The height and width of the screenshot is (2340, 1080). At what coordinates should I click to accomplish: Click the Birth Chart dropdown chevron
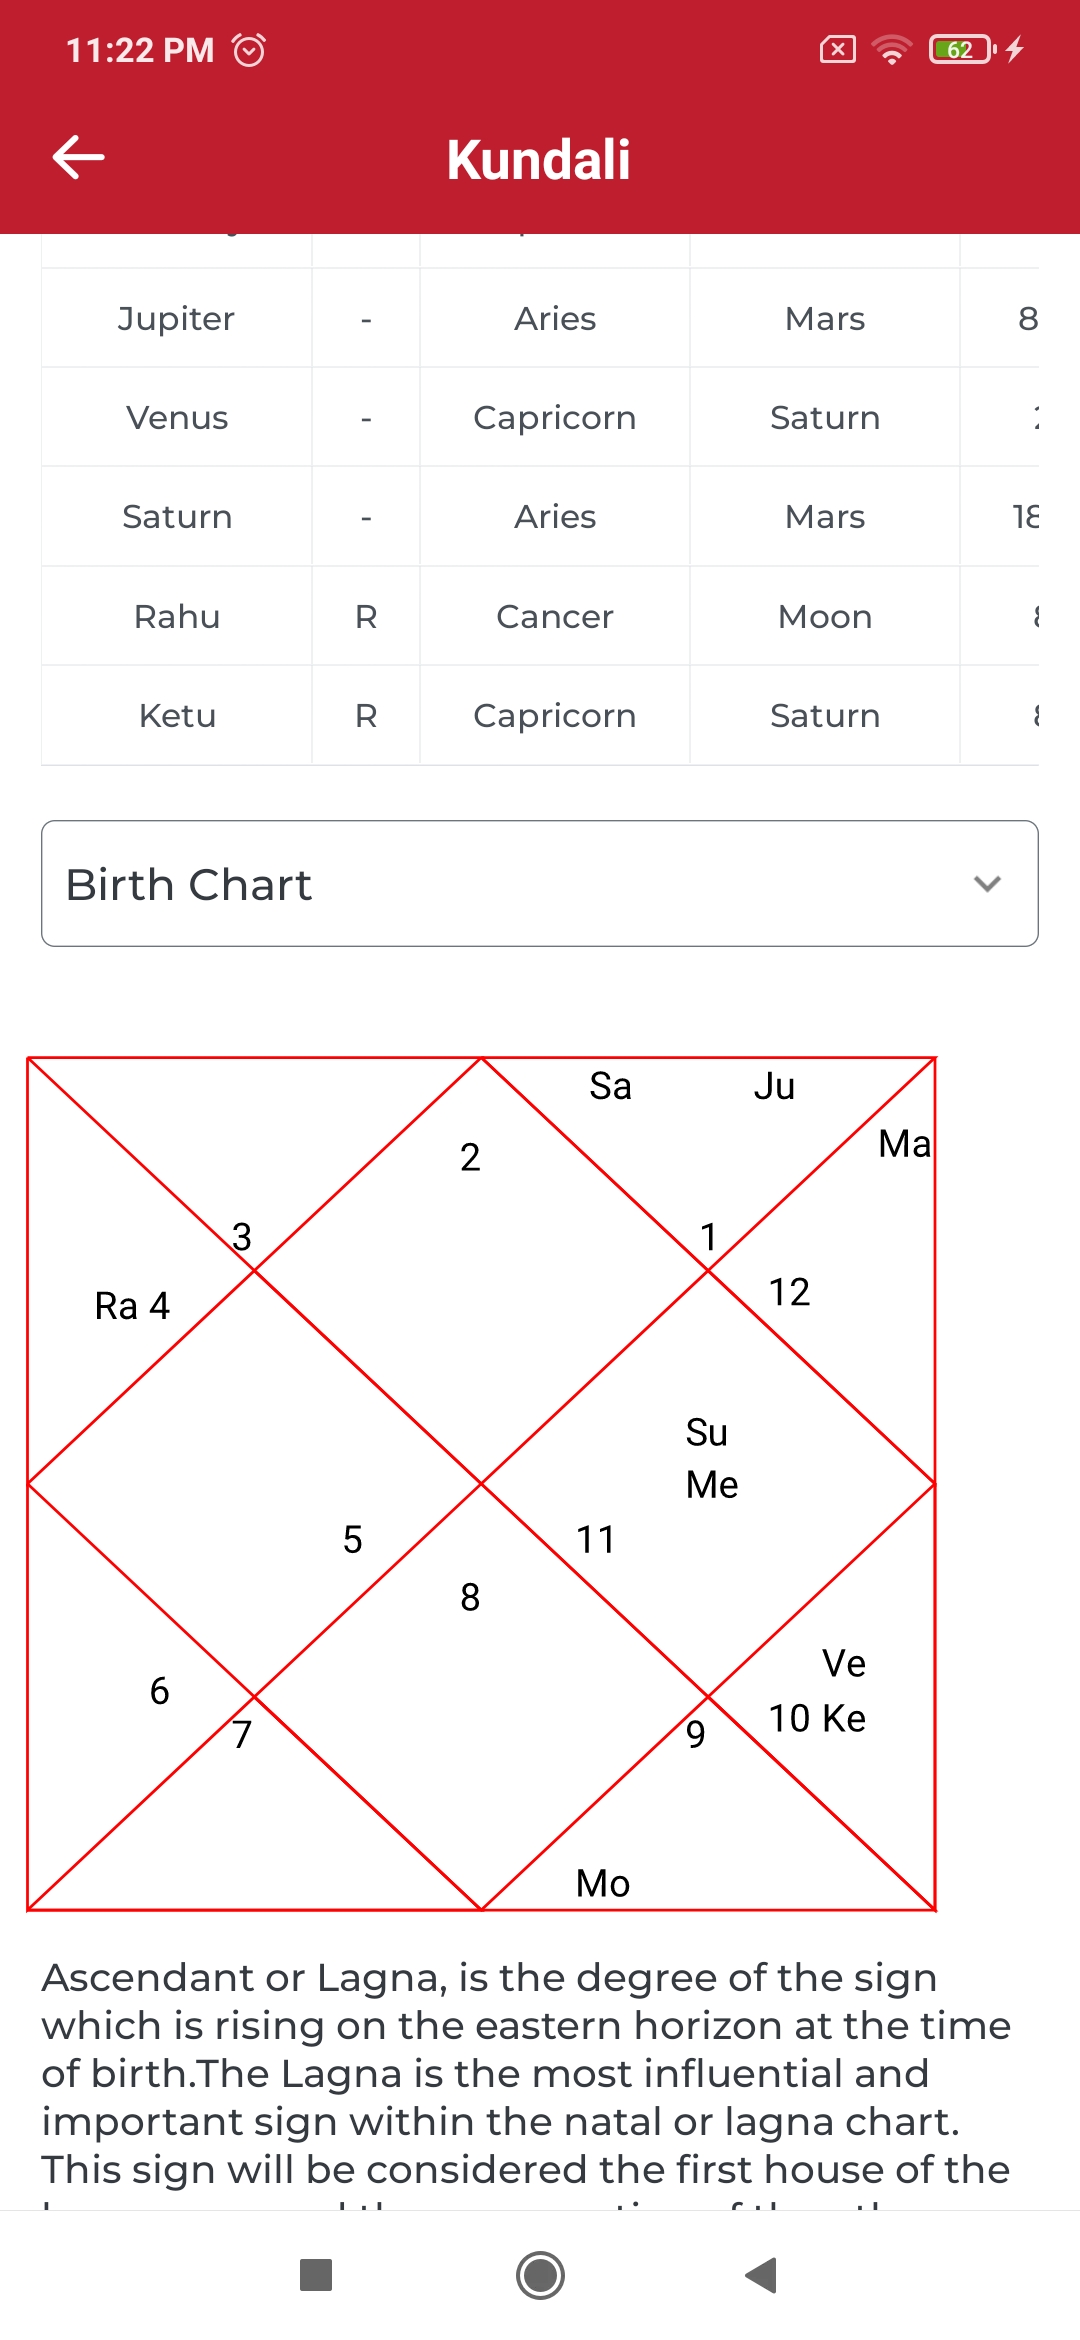(x=987, y=884)
